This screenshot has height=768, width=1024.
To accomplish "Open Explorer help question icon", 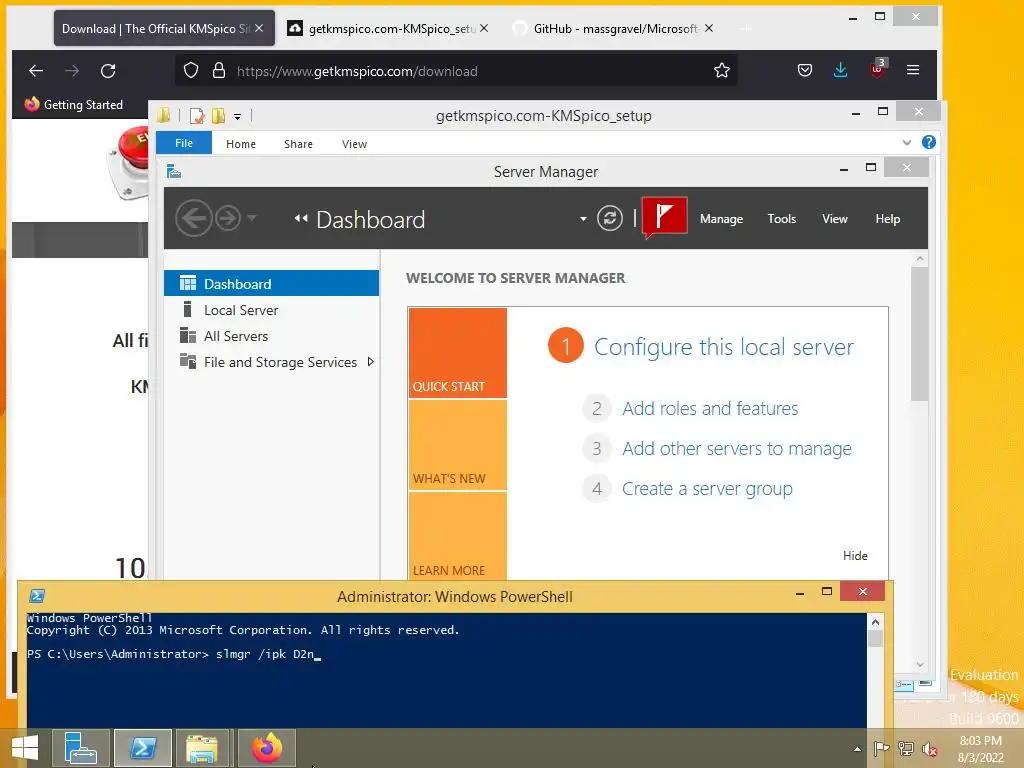I will coord(929,142).
